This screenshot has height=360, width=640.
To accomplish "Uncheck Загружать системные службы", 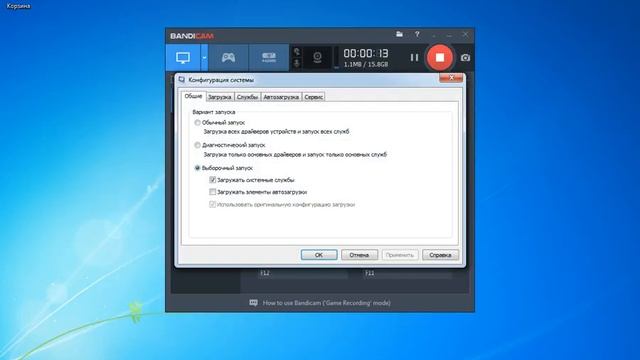I will 213,180.
